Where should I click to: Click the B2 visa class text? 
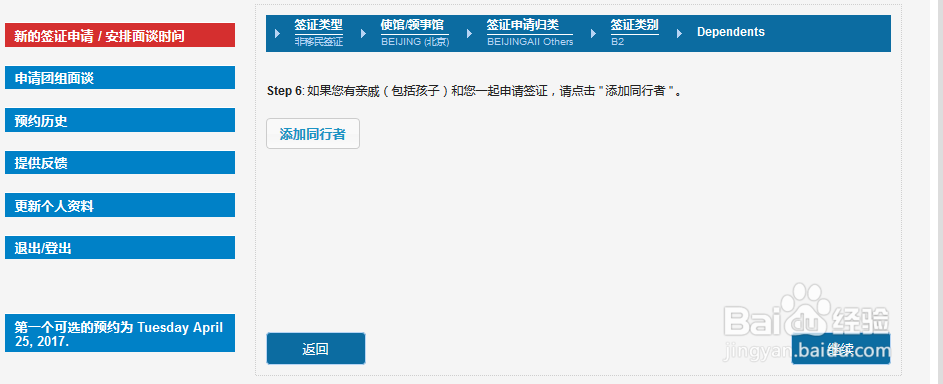pyautogui.click(x=618, y=42)
